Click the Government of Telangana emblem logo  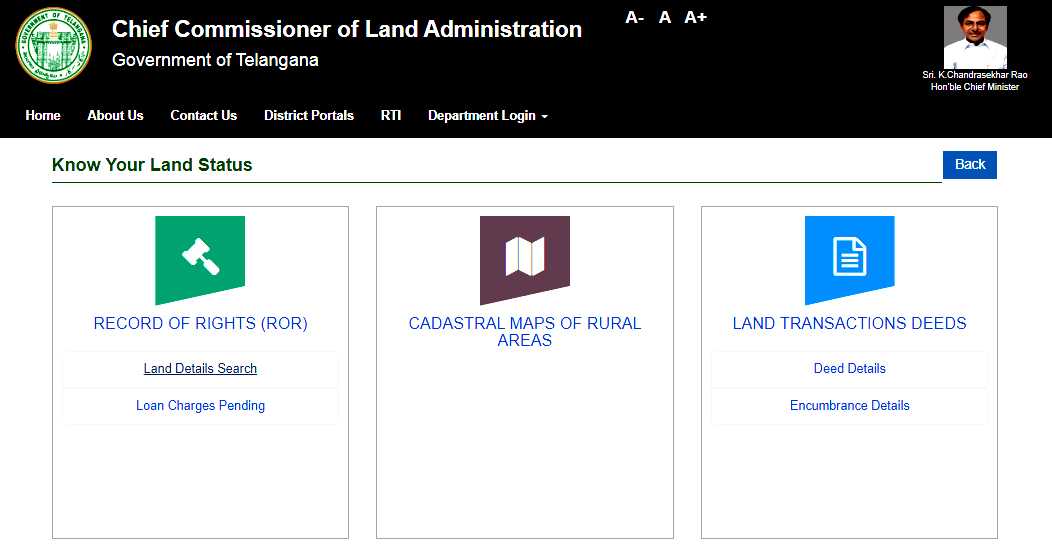[54, 46]
